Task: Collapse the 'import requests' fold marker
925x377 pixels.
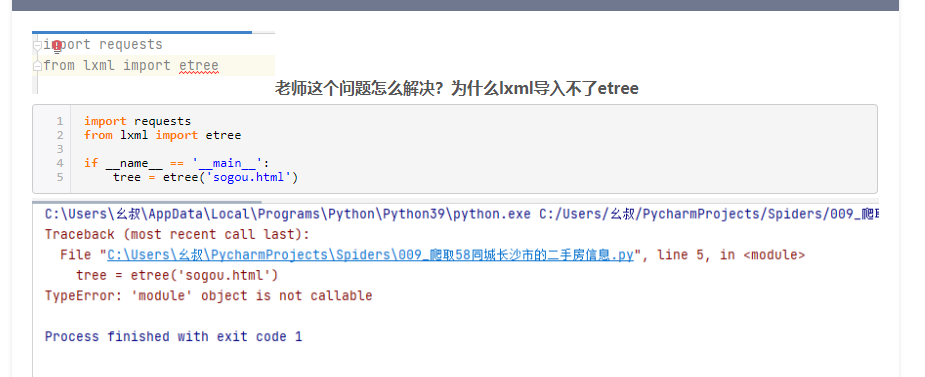Action: click(x=38, y=45)
